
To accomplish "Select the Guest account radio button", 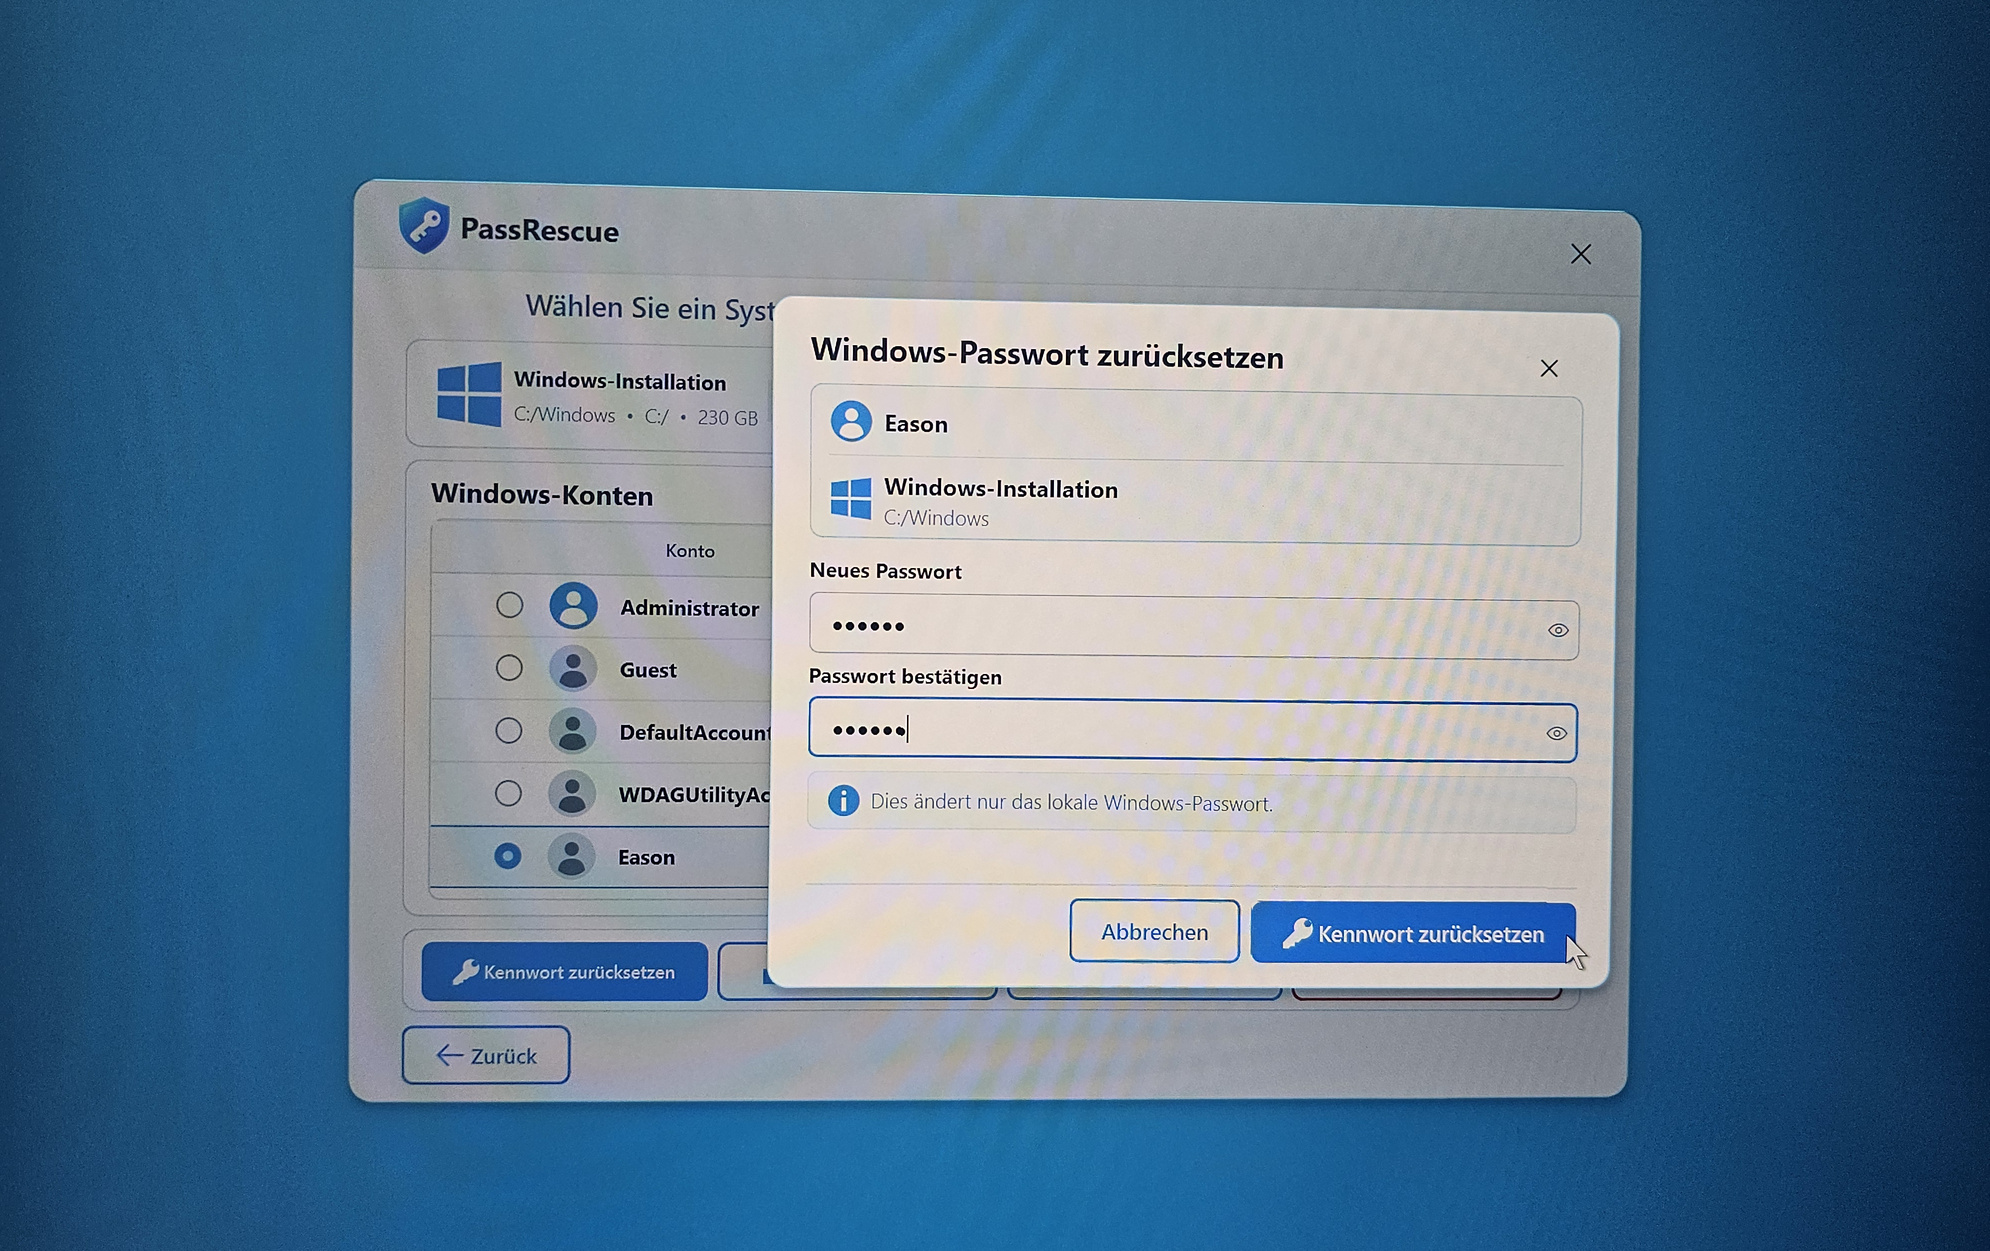I will (509, 667).
